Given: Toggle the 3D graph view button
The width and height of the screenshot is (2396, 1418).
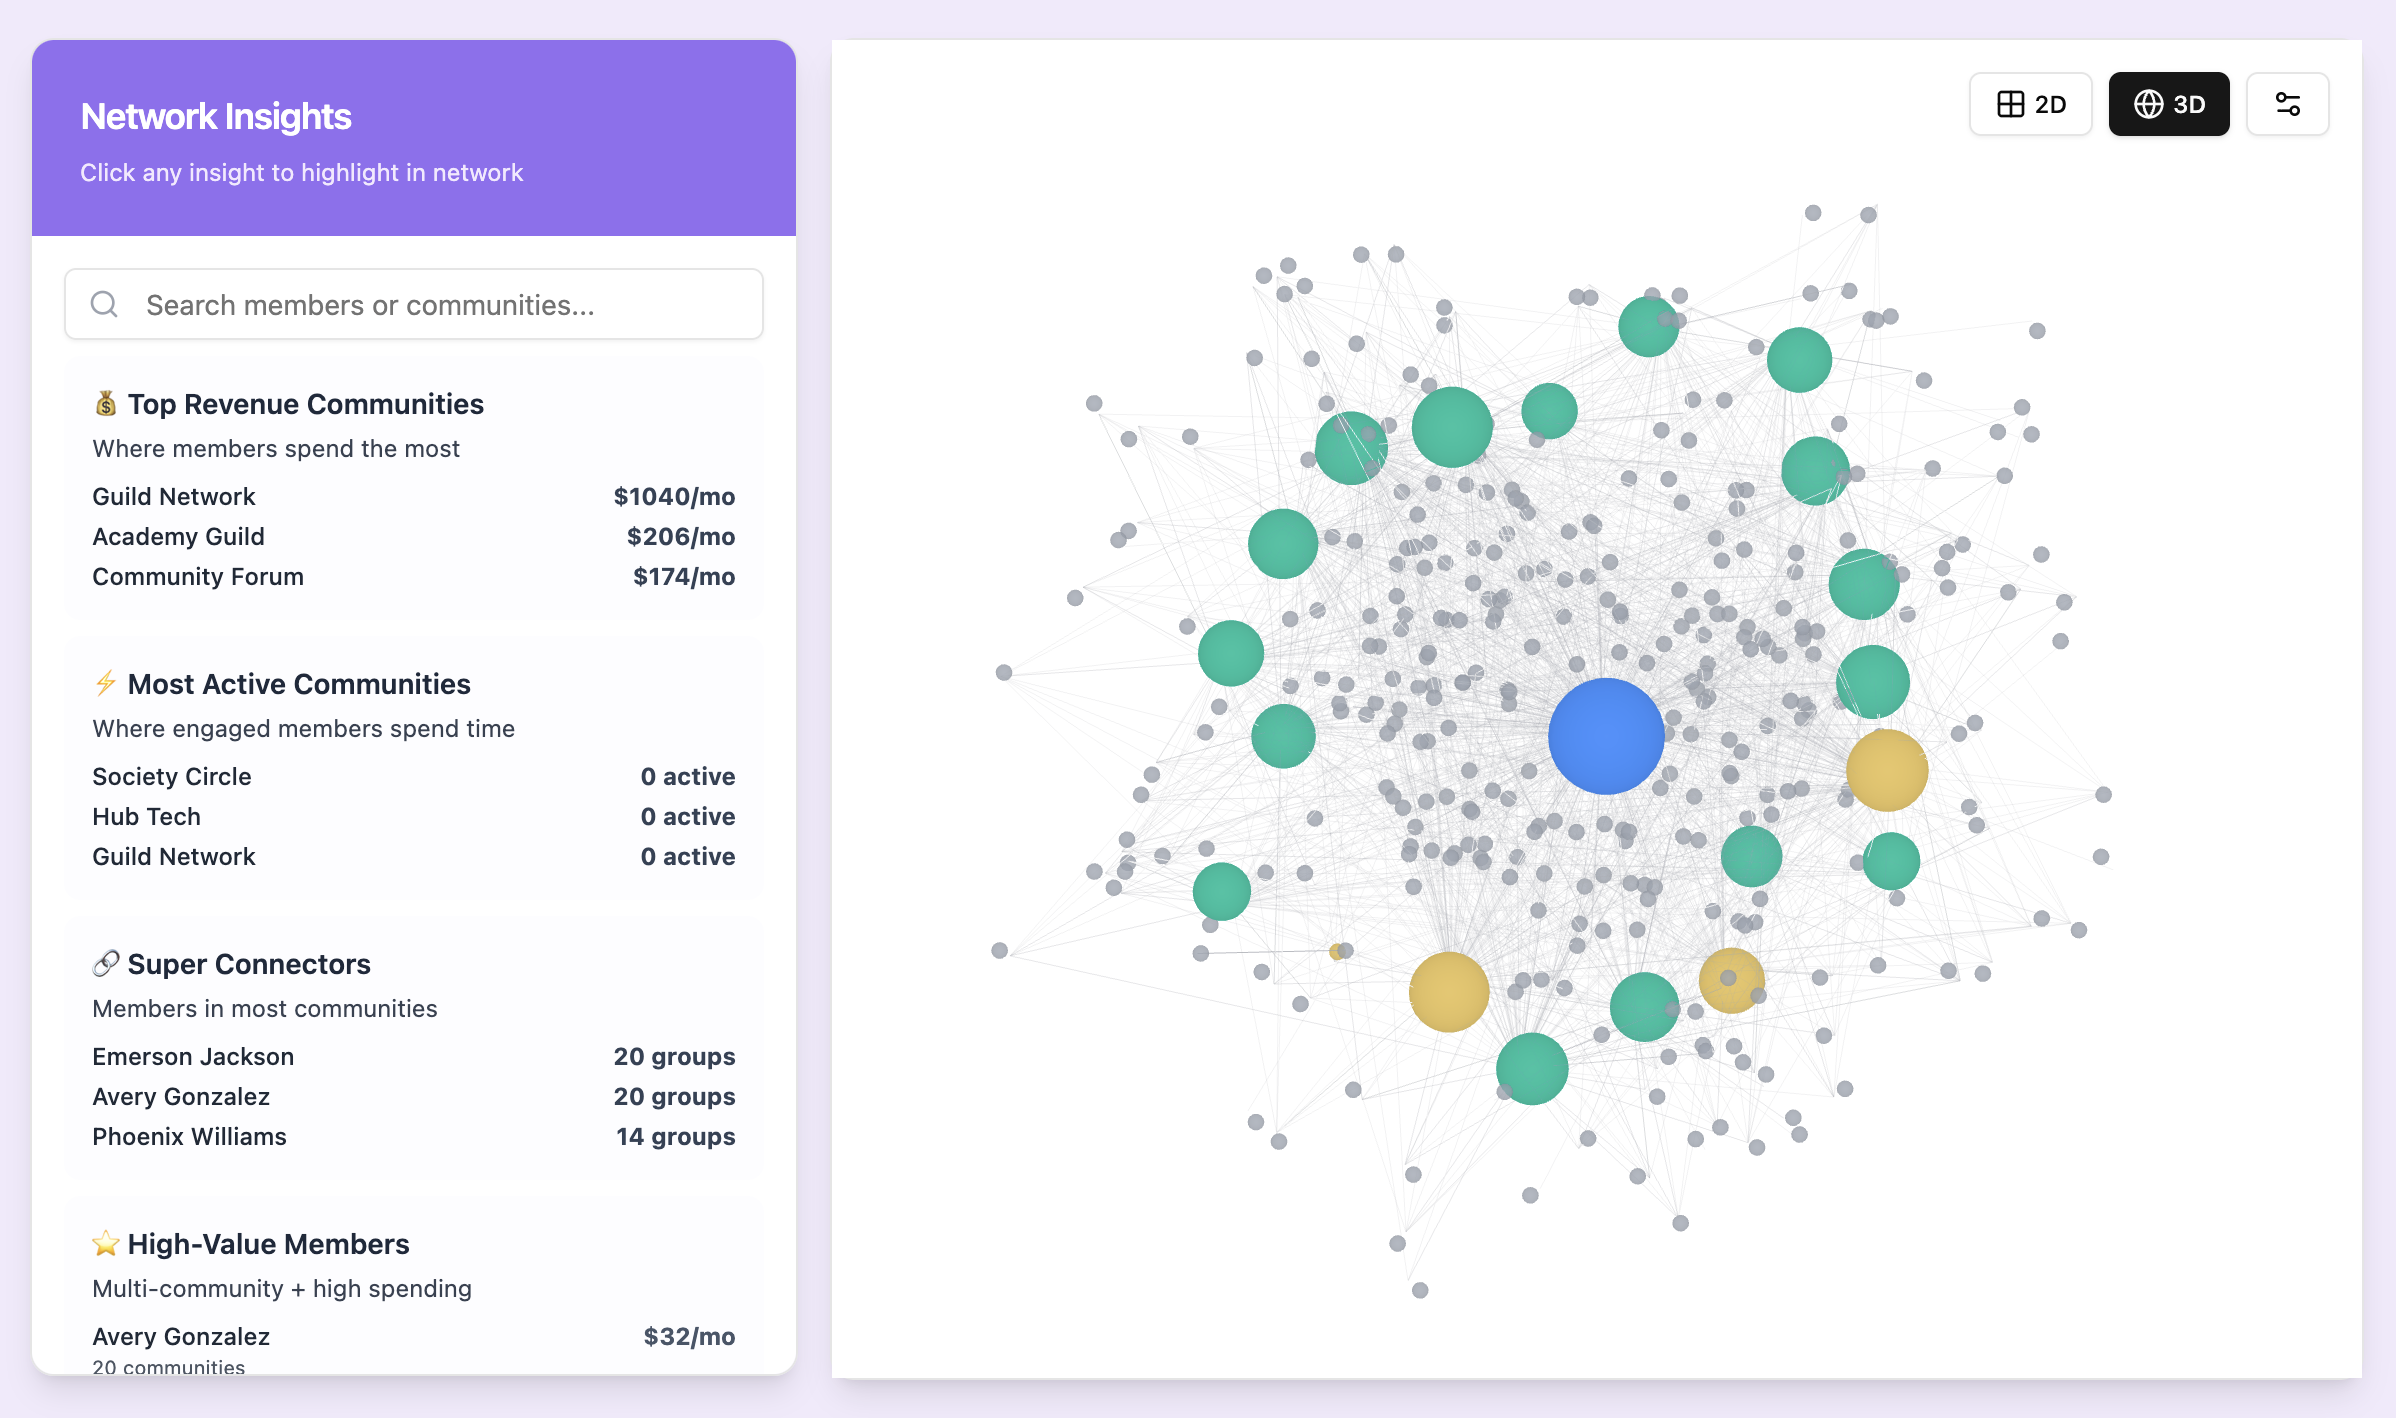Looking at the screenshot, I should click(x=2168, y=104).
